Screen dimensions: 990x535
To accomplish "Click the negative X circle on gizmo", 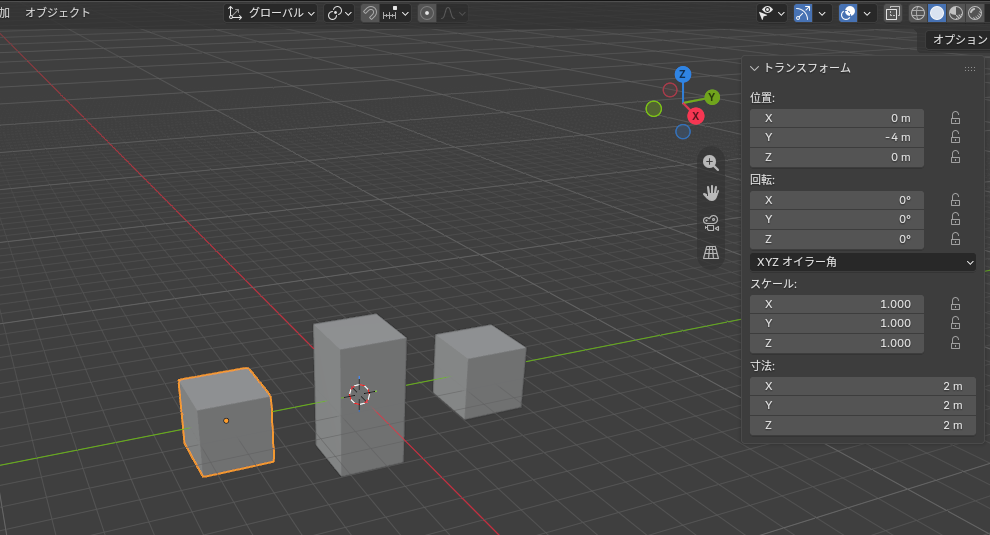I will pyautogui.click(x=670, y=90).
